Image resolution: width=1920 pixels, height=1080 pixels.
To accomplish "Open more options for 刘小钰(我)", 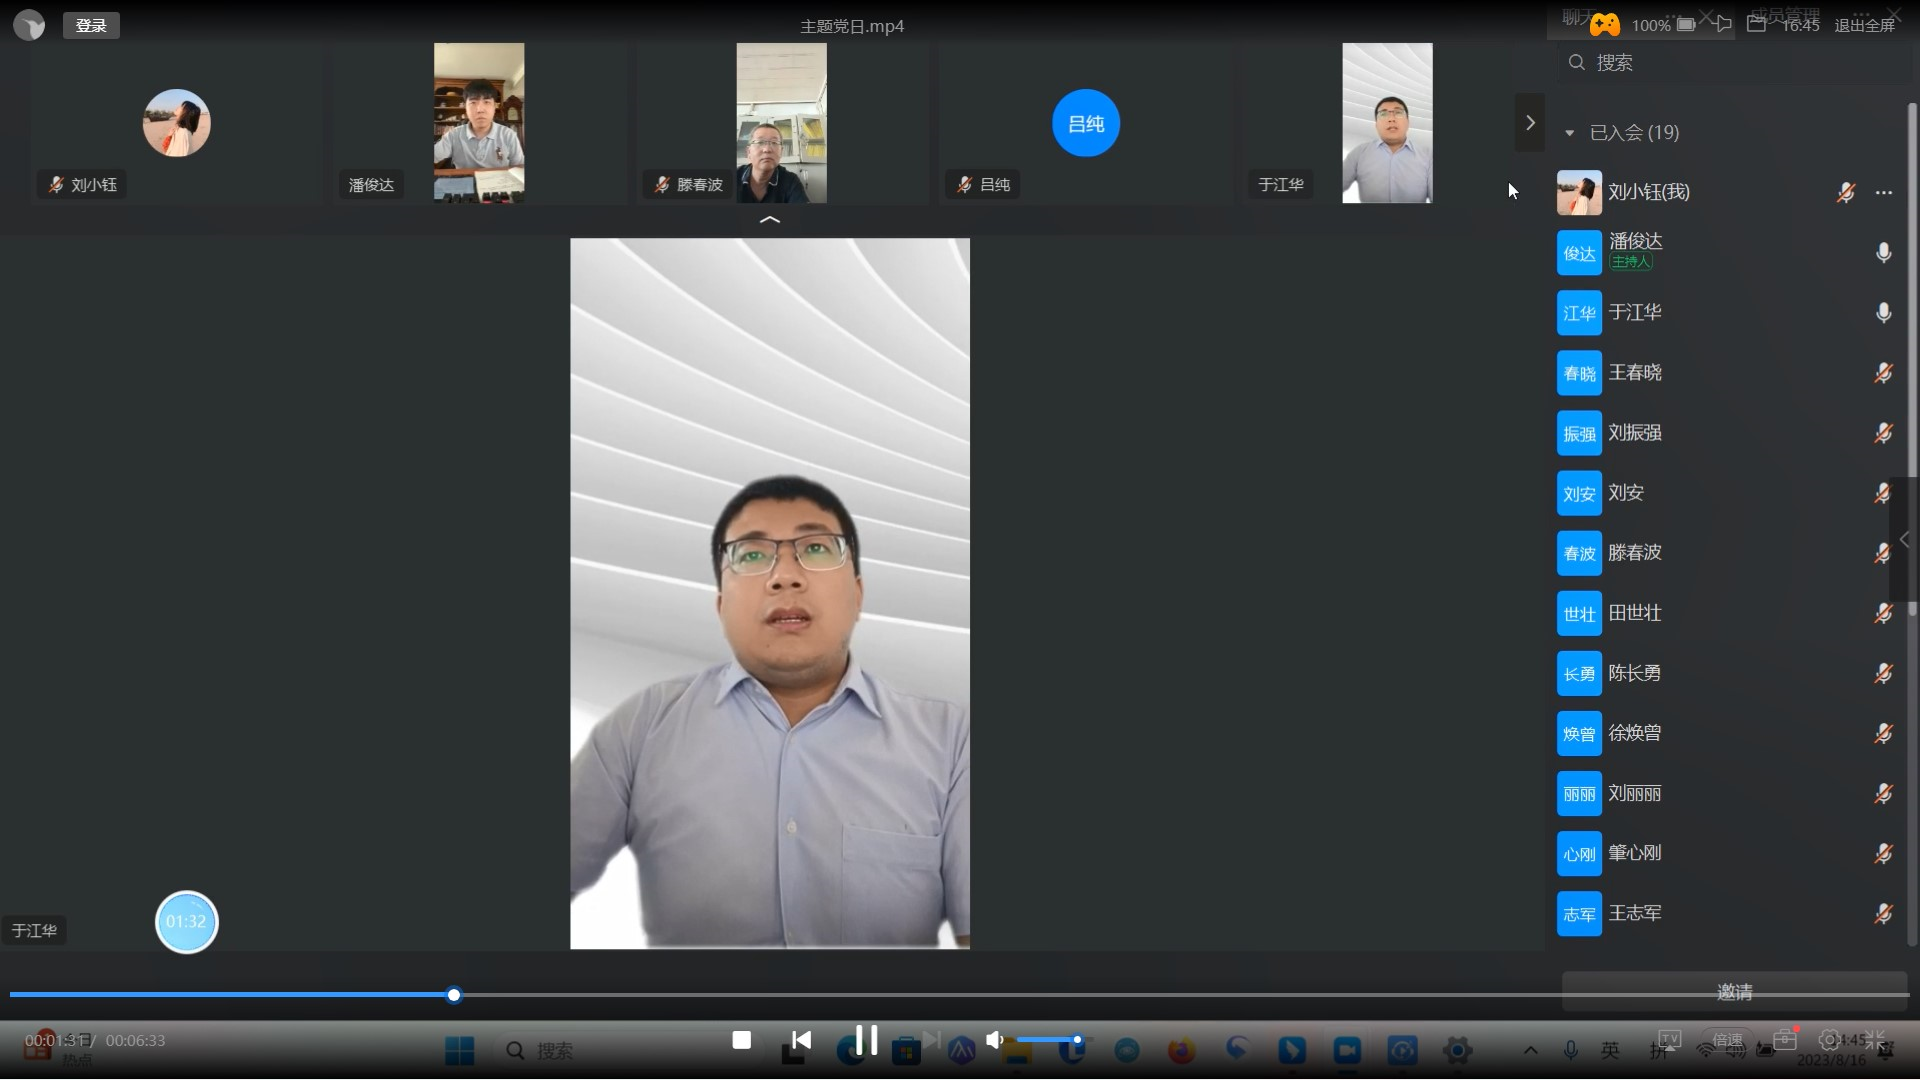I will [1884, 192].
